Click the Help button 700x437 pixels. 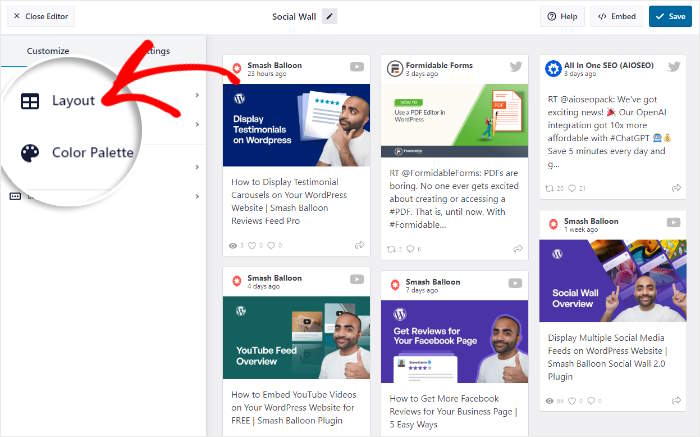coord(562,16)
